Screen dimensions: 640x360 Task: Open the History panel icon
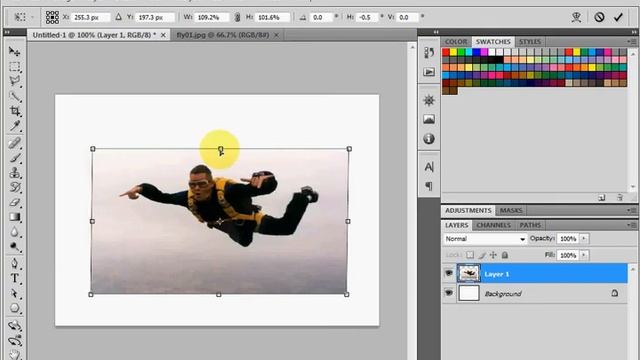tap(429, 53)
